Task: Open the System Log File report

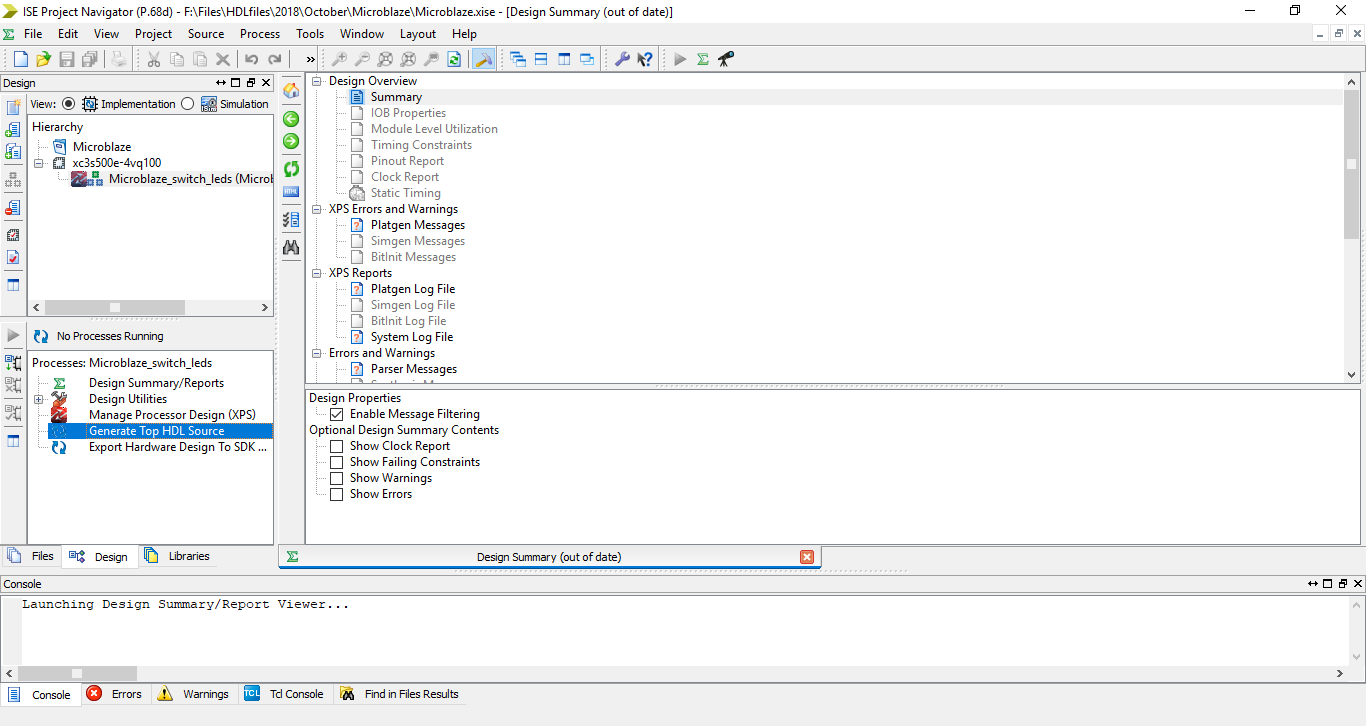Action: [x=411, y=337]
